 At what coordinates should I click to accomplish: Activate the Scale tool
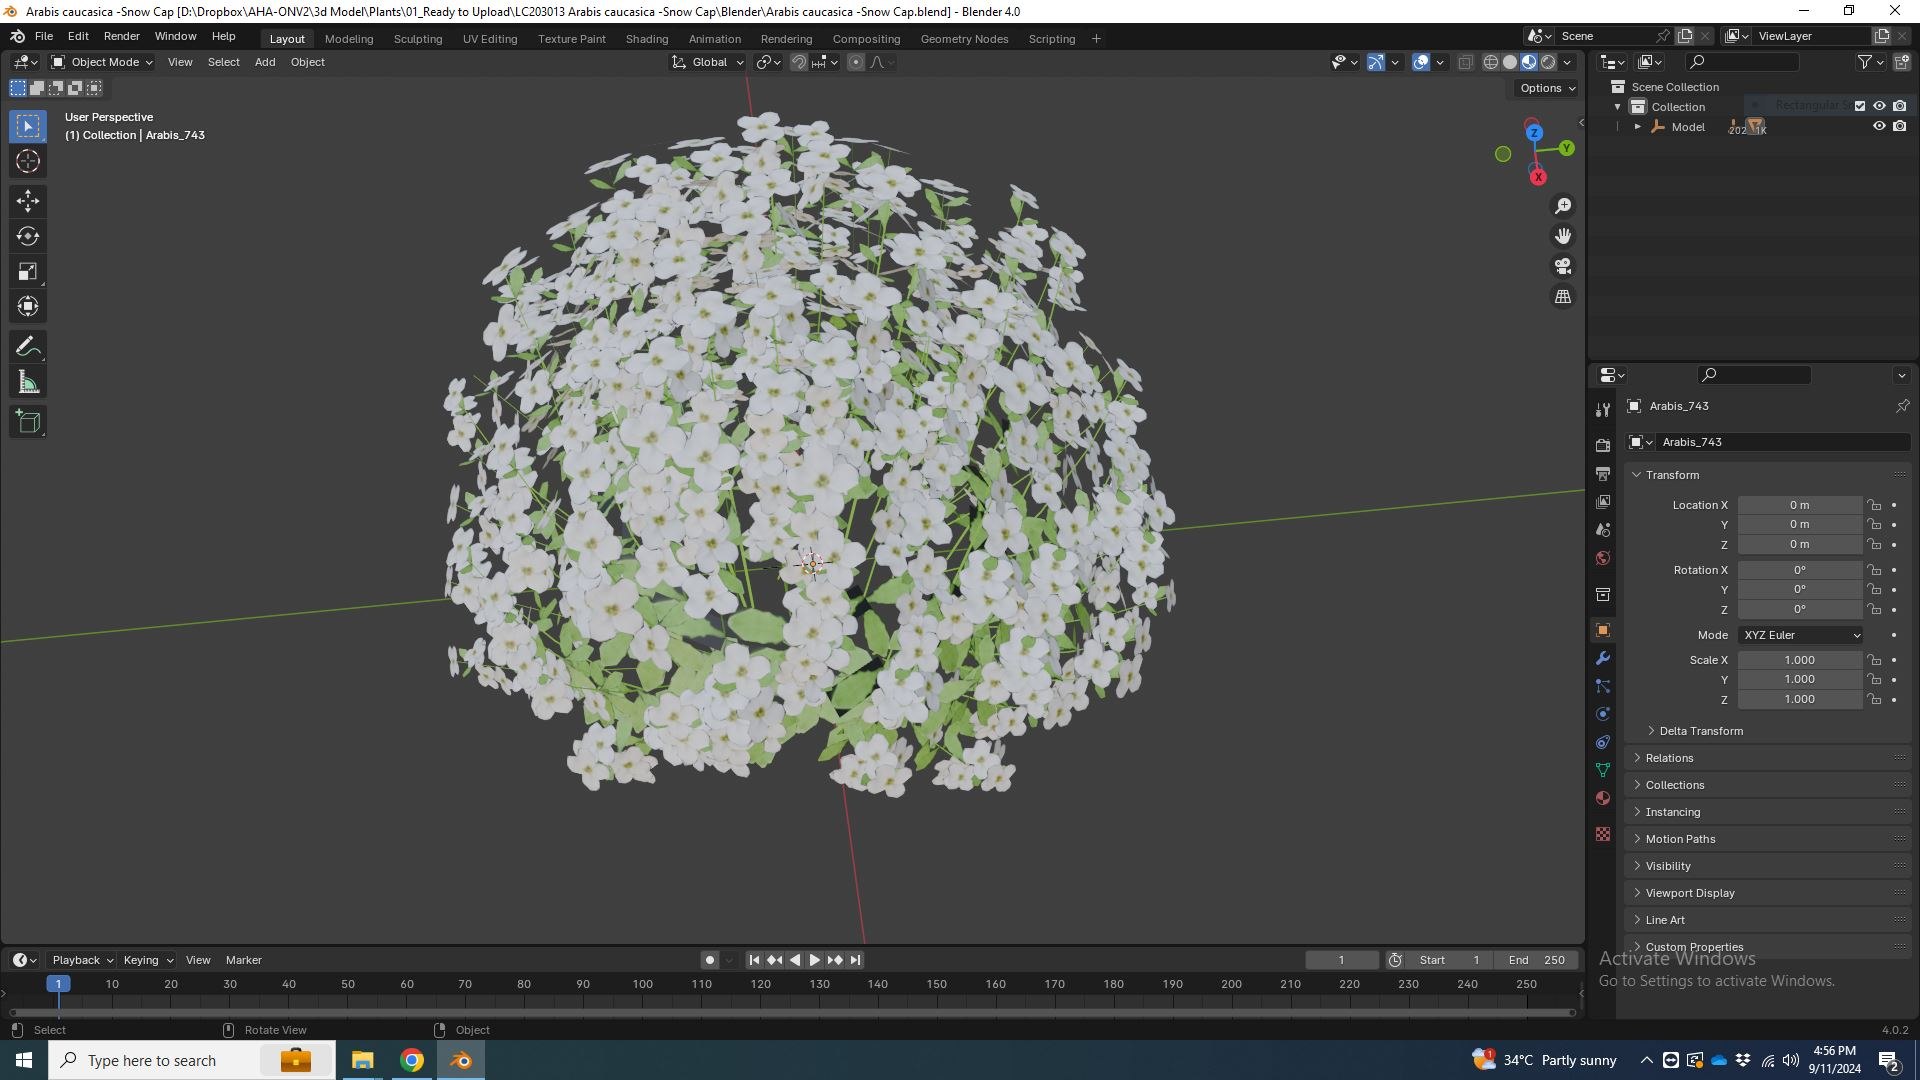coord(28,271)
